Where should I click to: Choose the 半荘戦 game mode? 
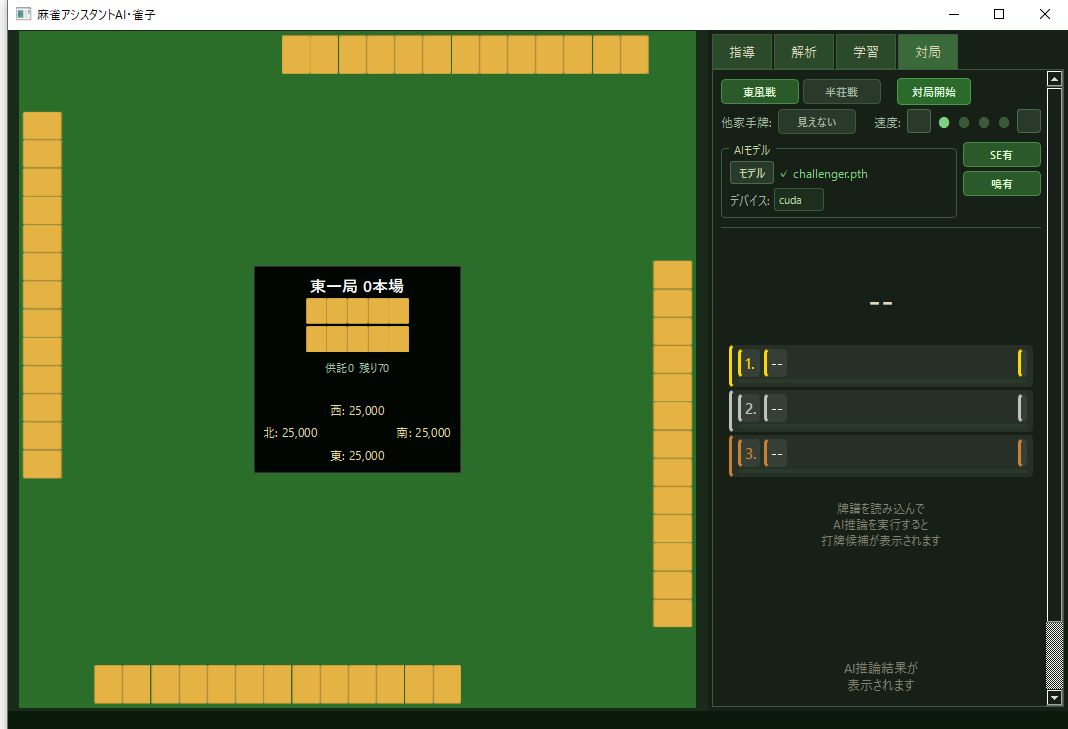pos(842,92)
